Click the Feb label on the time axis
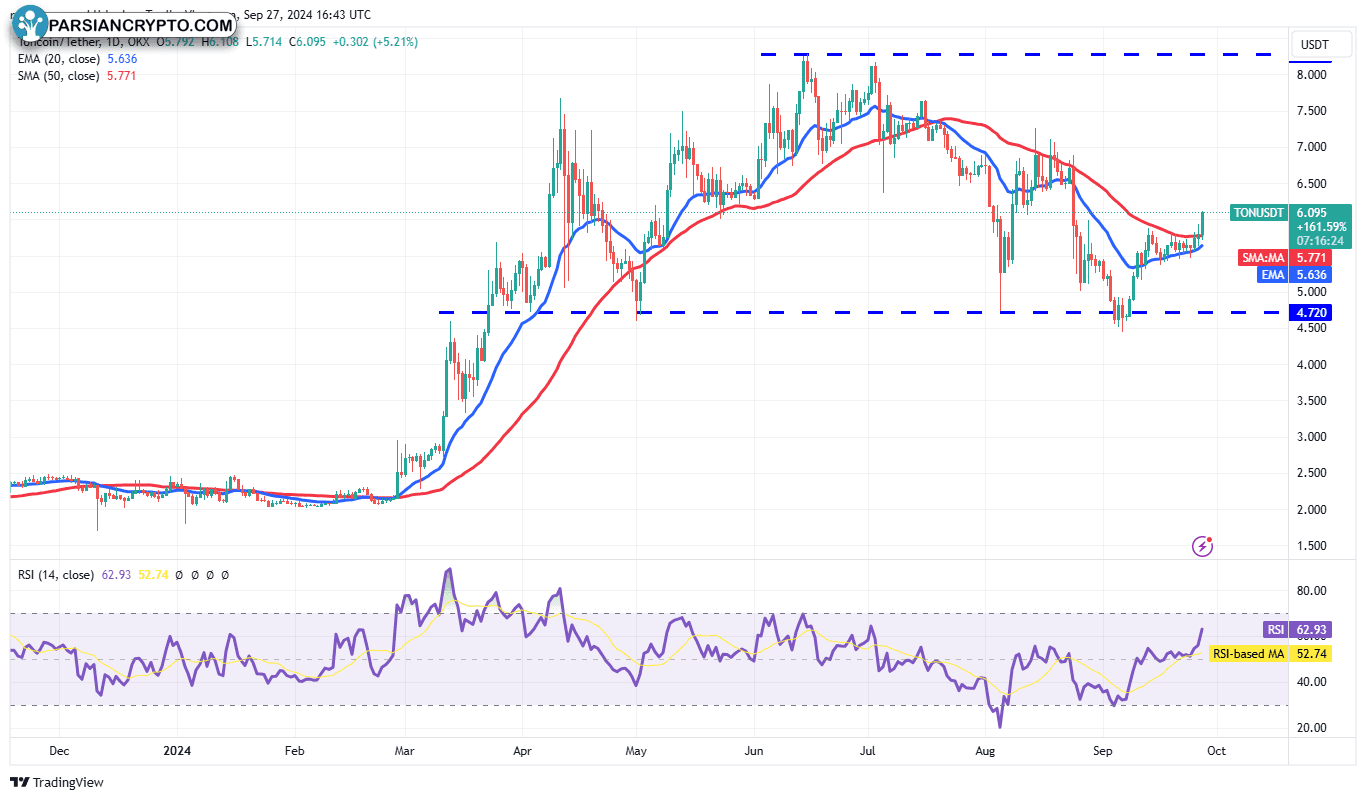The height and width of the screenshot is (800, 1366). tap(293, 750)
